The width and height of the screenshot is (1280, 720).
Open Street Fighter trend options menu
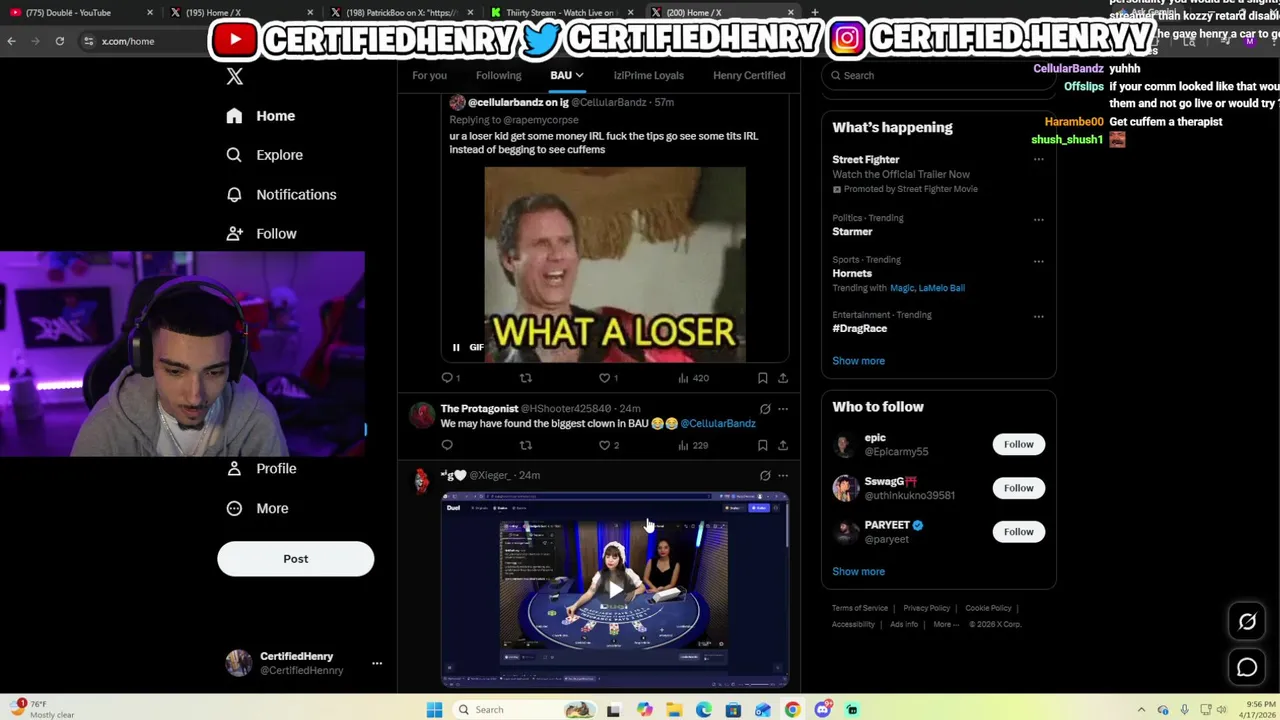coord(1038,160)
